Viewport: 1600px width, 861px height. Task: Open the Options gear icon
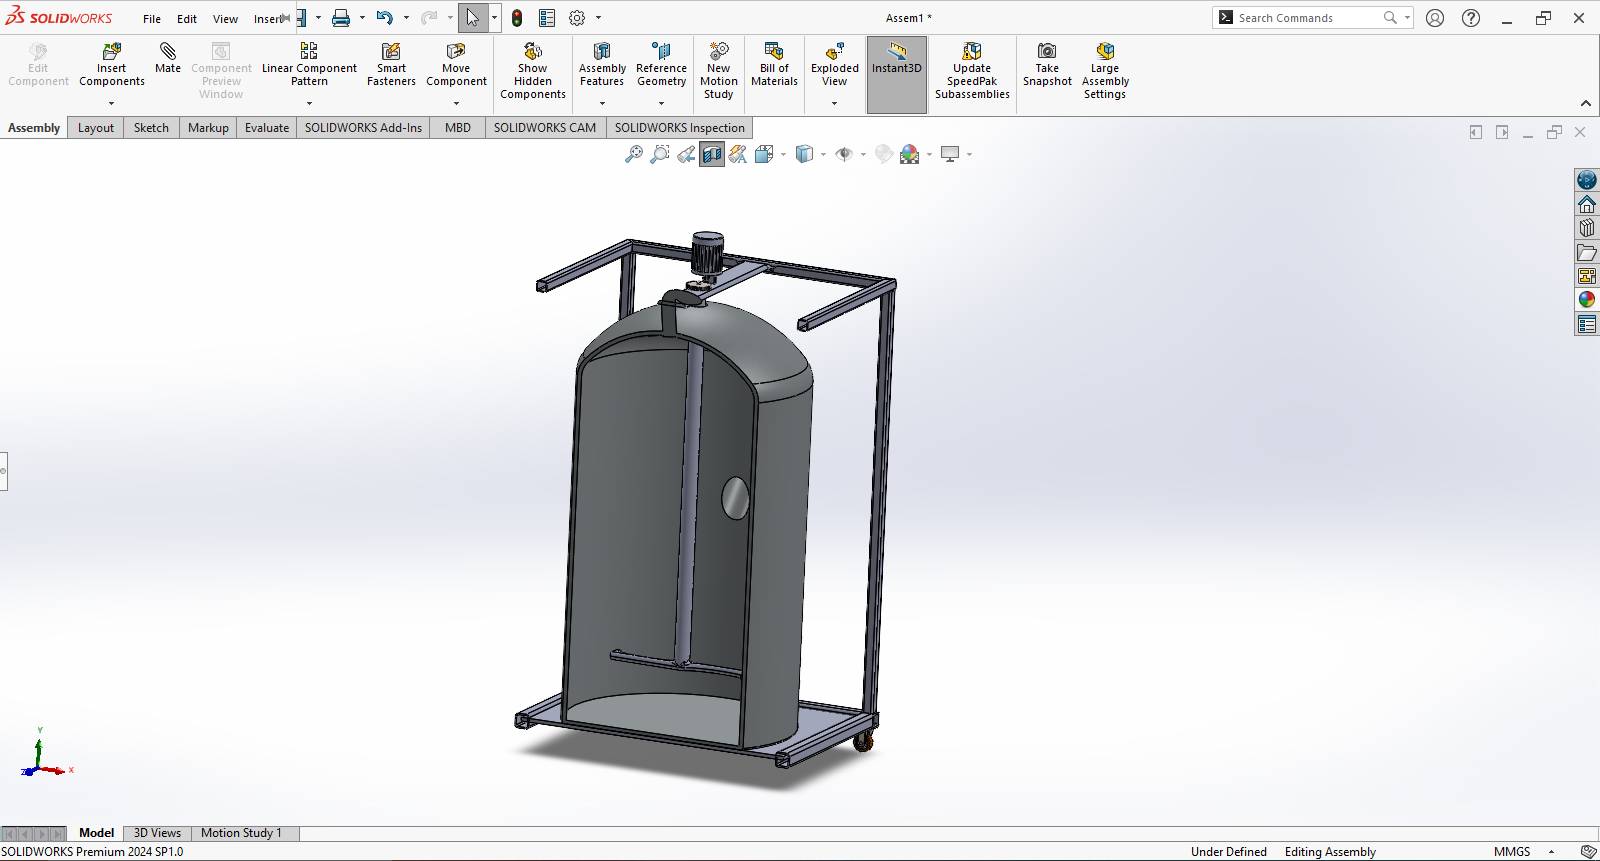click(577, 18)
